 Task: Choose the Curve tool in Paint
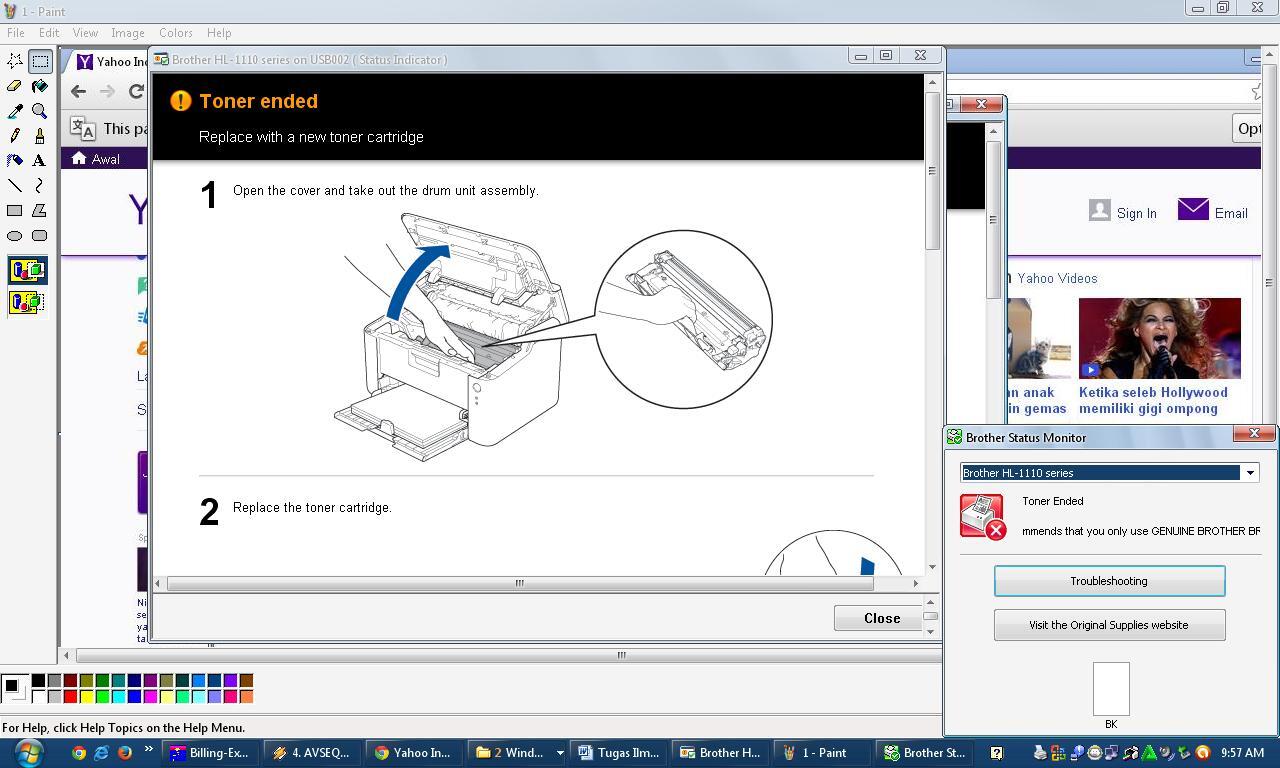(40, 185)
